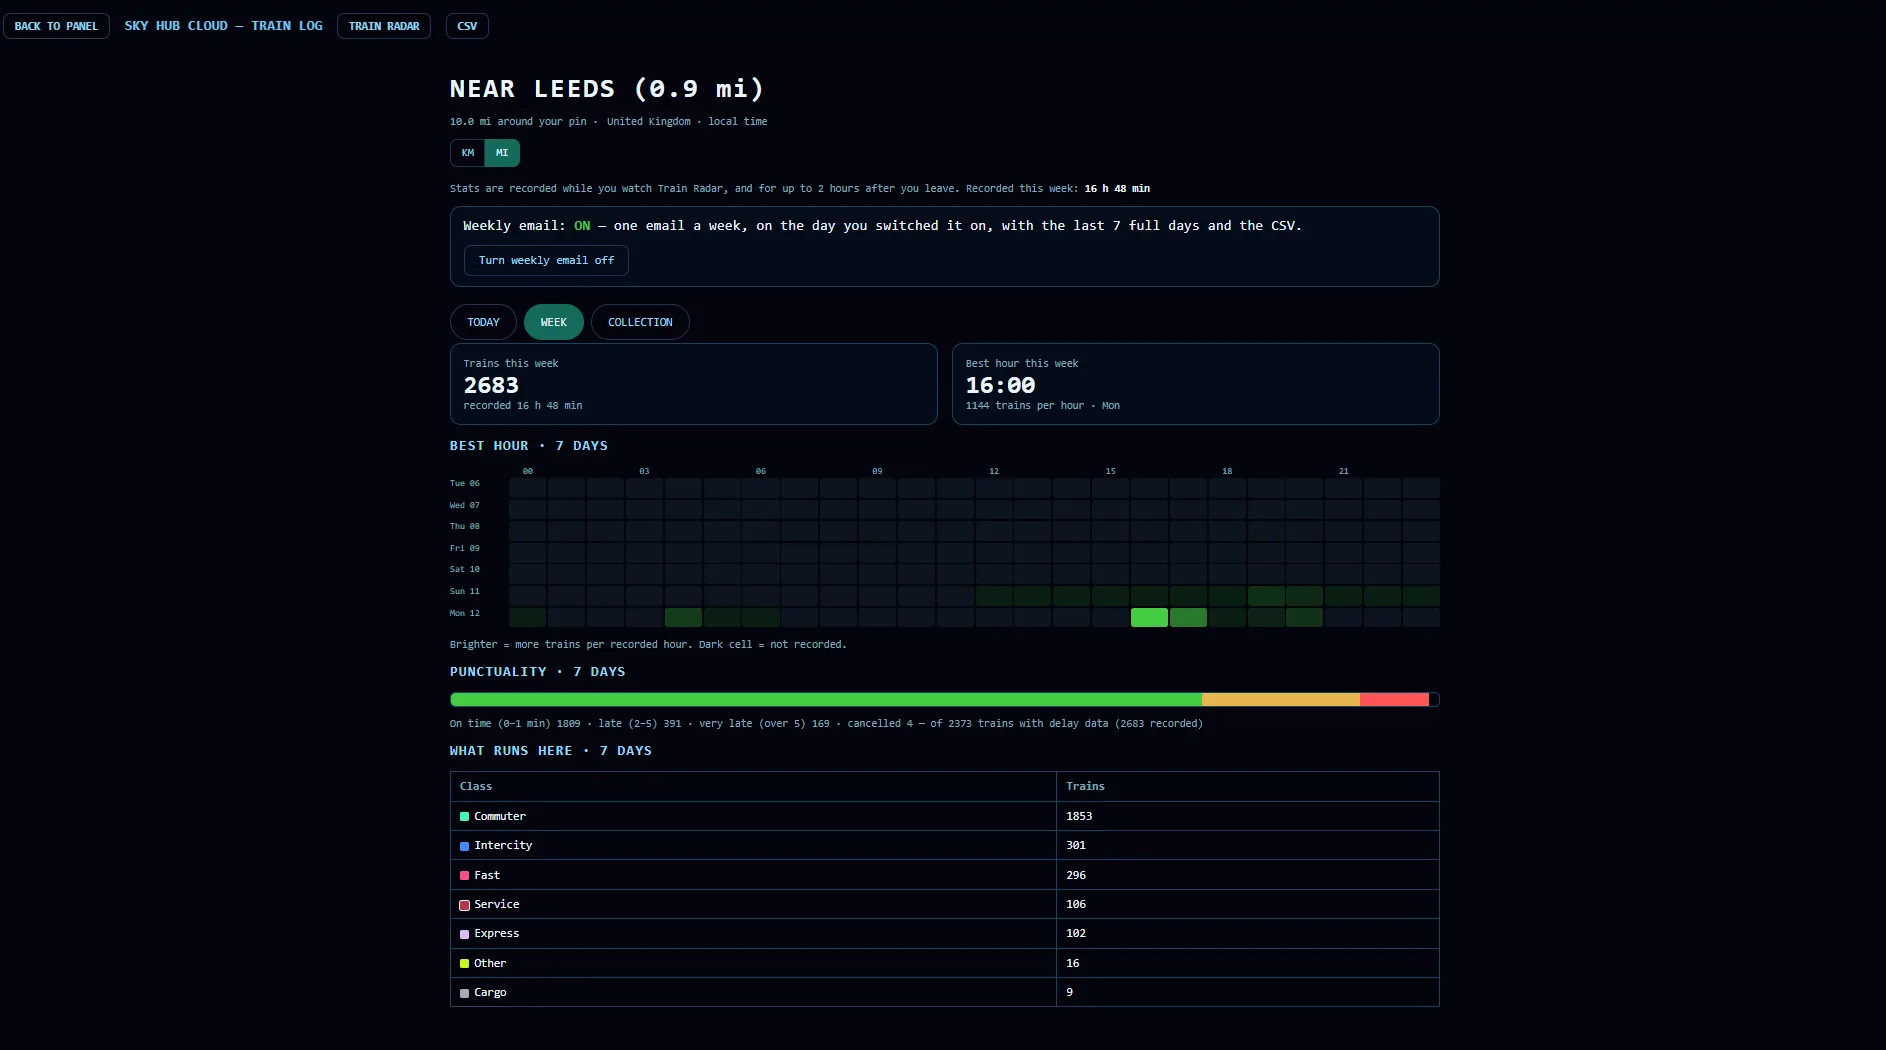This screenshot has width=1886, height=1050.
Task: Click the Express row label
Action: (497, 934)
